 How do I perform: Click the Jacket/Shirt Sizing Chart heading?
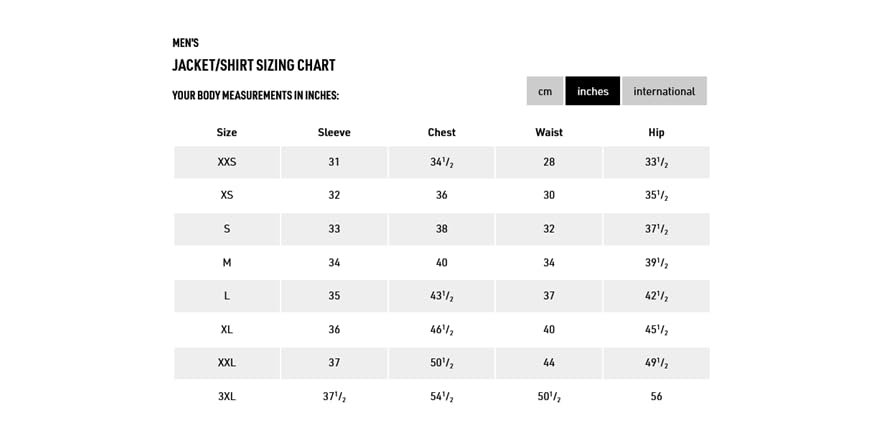point(254,65)
